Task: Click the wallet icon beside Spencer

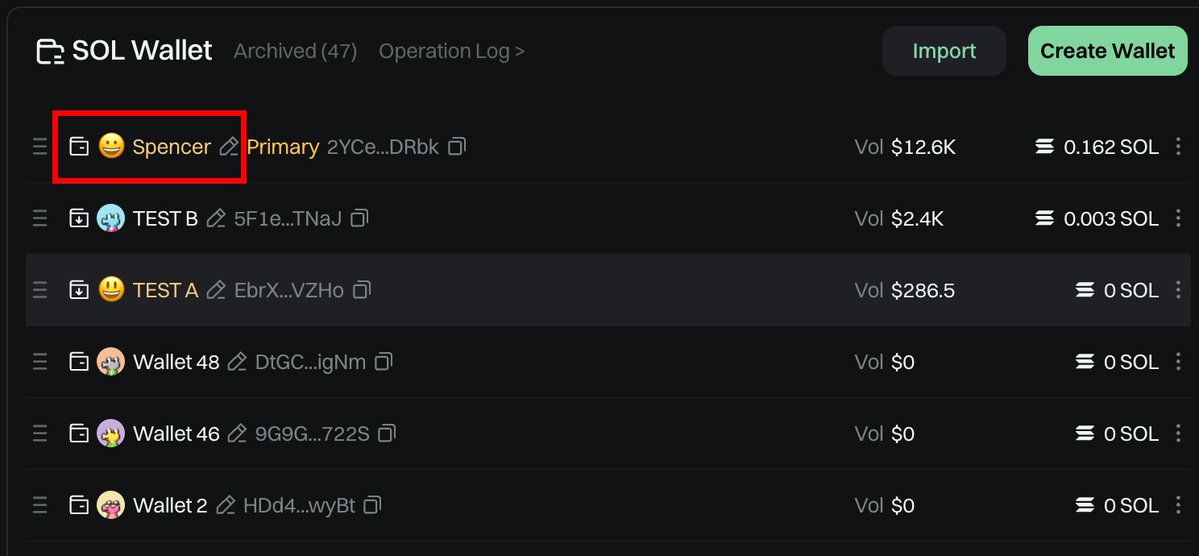Action: (x=80, y=147)
